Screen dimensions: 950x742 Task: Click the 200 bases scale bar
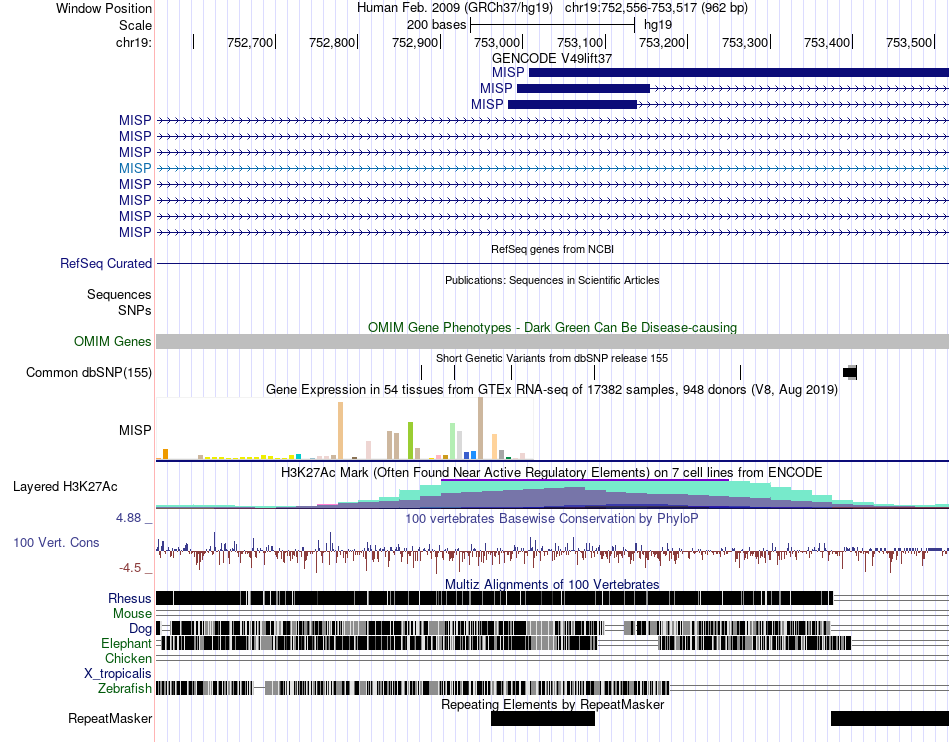[x=553, y=25]
